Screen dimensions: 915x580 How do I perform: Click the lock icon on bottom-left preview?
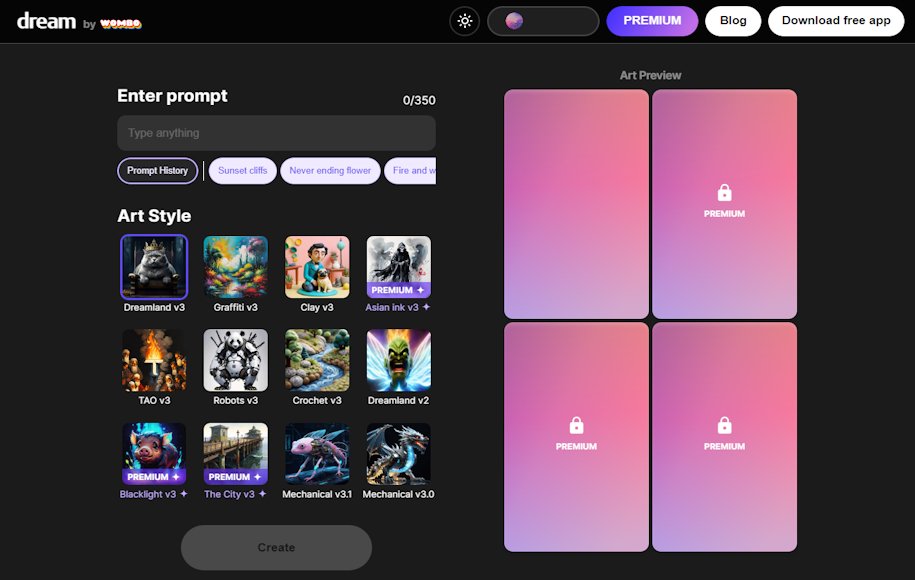coord(576,426)
